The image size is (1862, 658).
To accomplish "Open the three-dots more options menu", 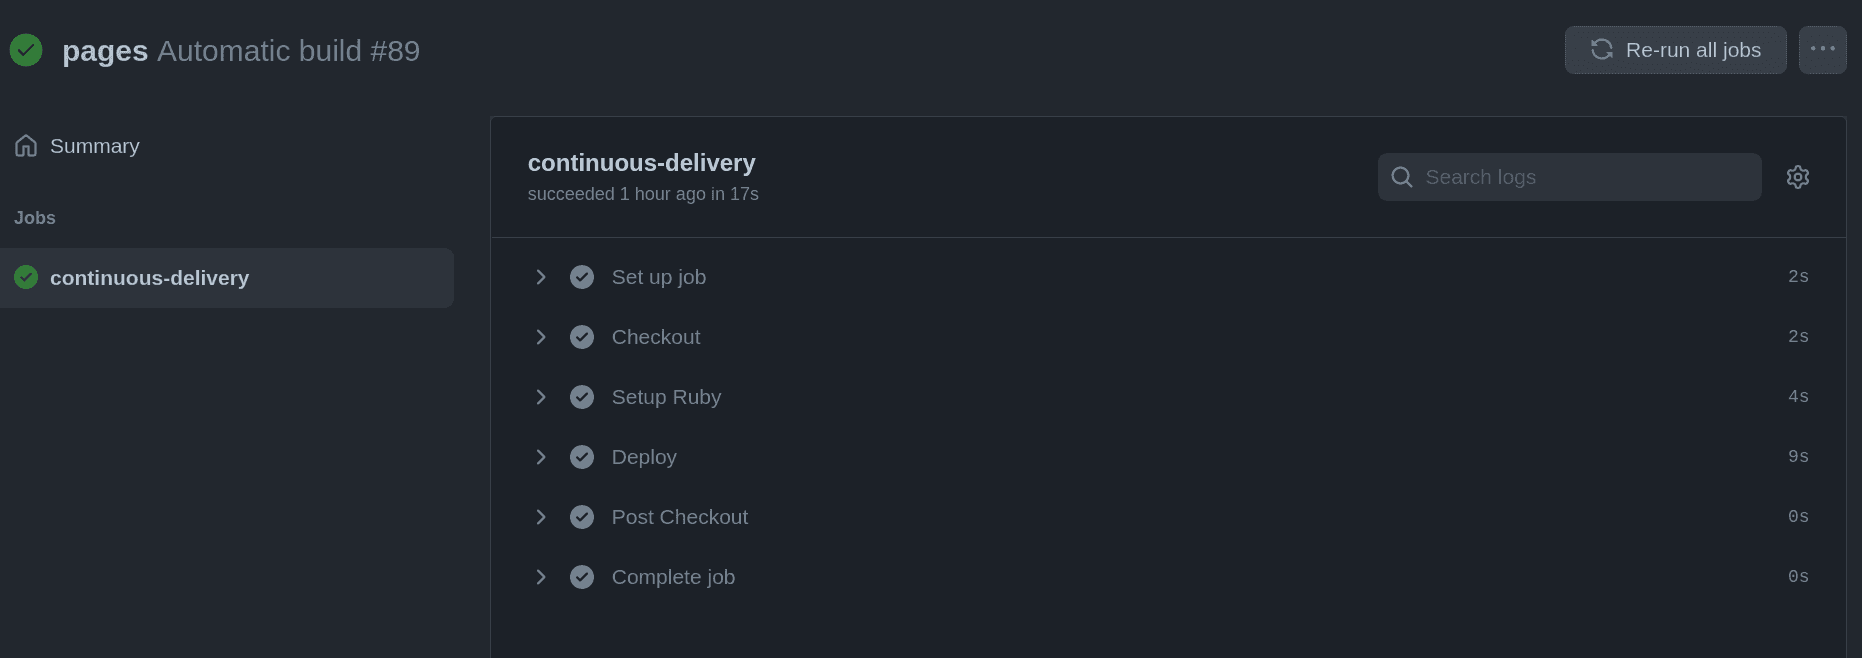I will click(x=1822, y=50).
